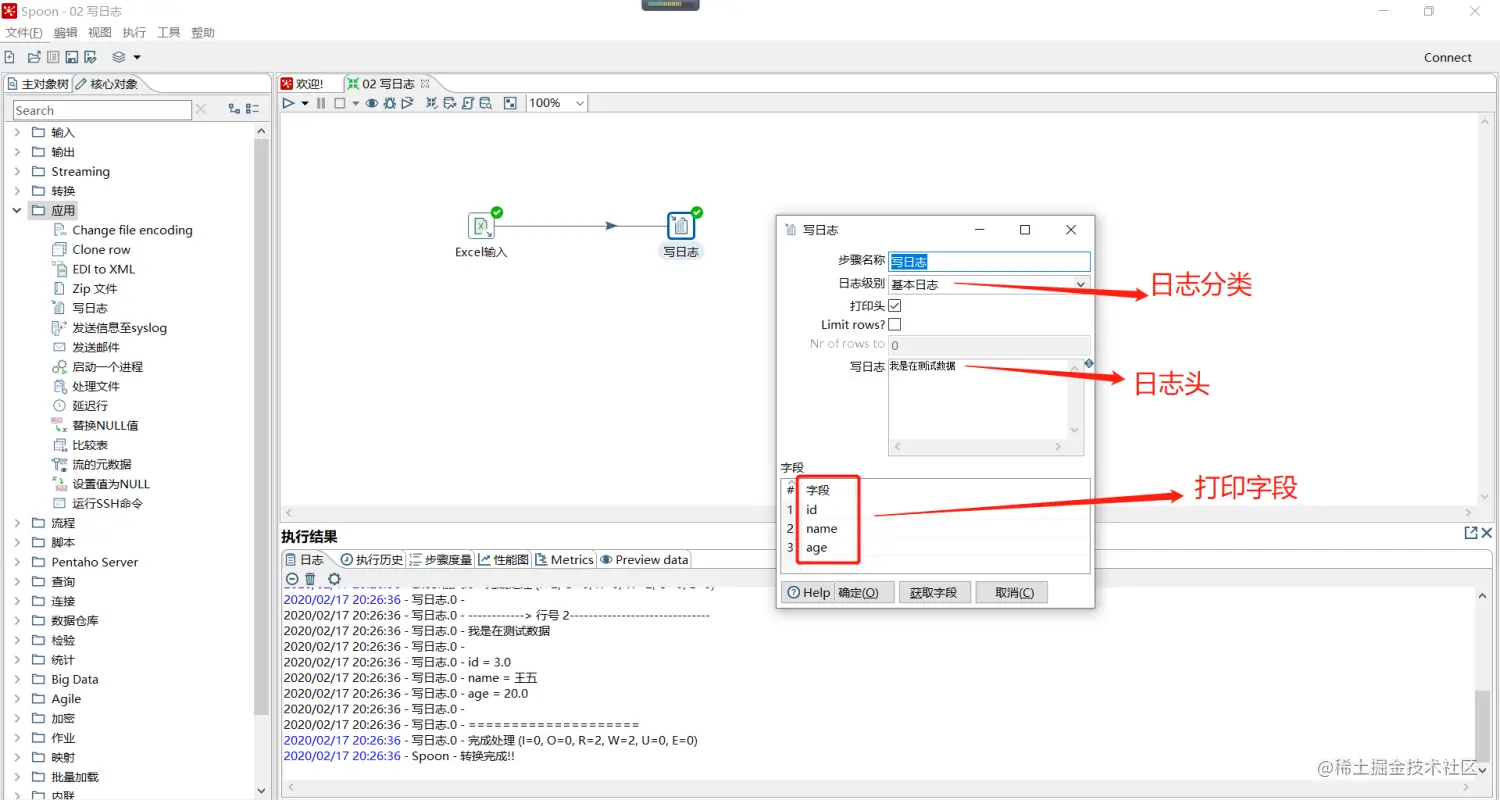The image size is (1500, 800).
Task: Run the transformation with play icon
Action: (289, 103)
